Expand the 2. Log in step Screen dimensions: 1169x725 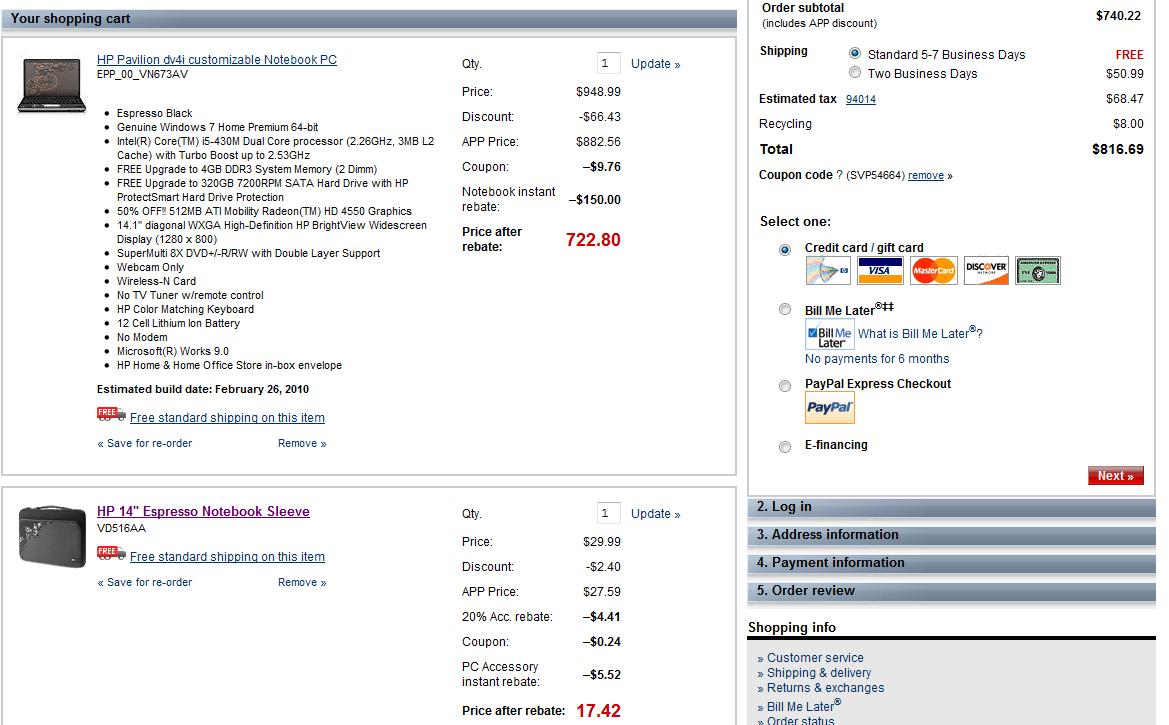pyautogui.click(x=951, y=507)
